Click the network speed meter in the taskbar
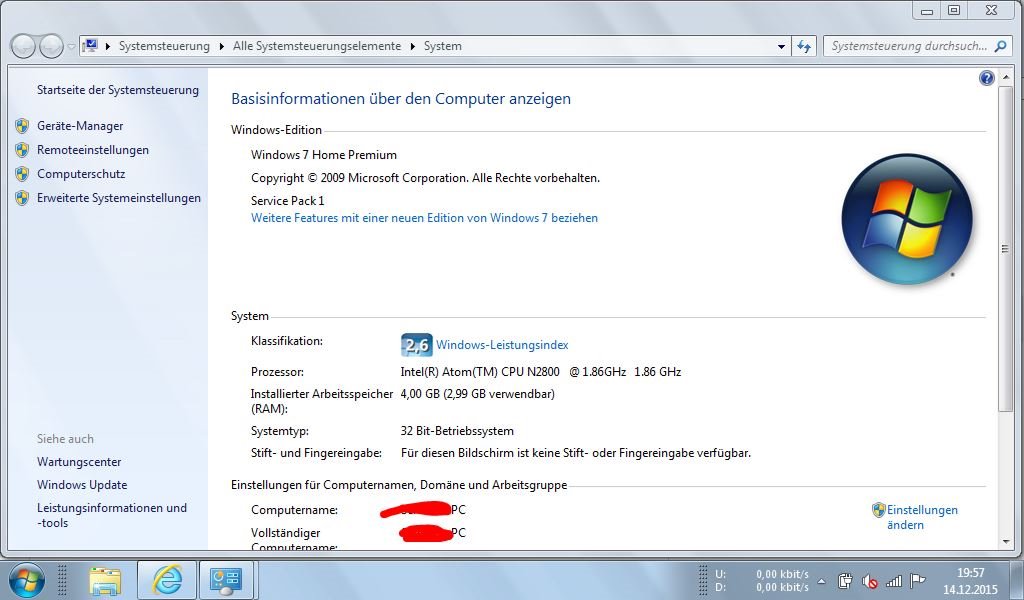This screenshot has height=600, width=1024. tap(761, 580)
